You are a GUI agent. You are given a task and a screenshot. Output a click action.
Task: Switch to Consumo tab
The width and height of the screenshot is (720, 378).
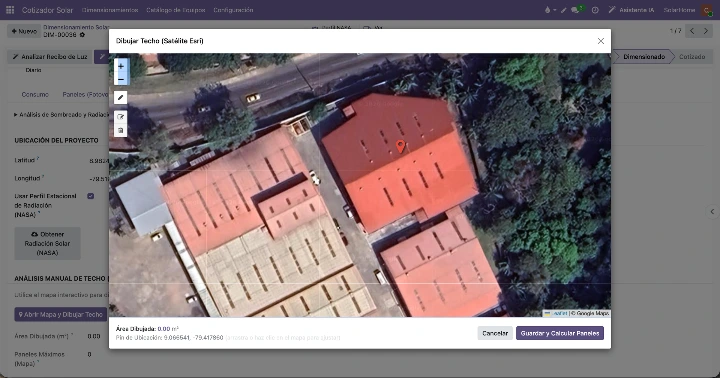35,94
